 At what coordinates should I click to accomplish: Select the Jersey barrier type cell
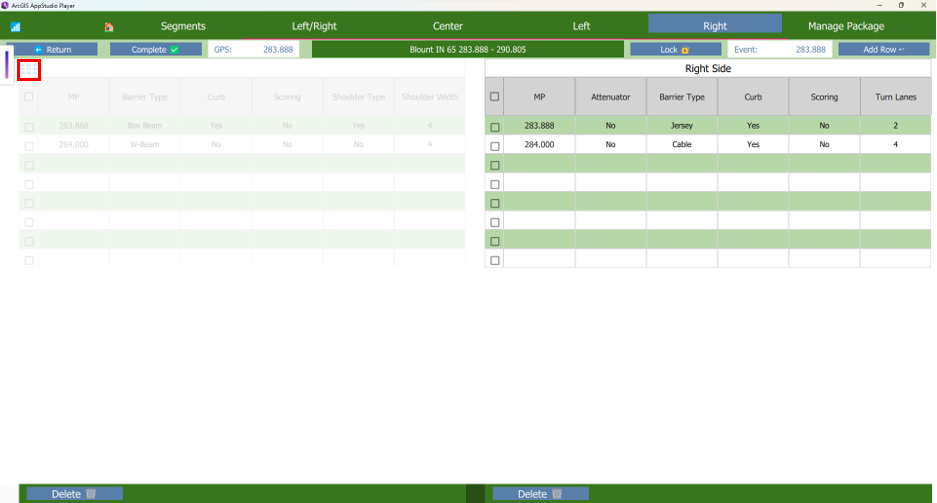tap(682, 125)
